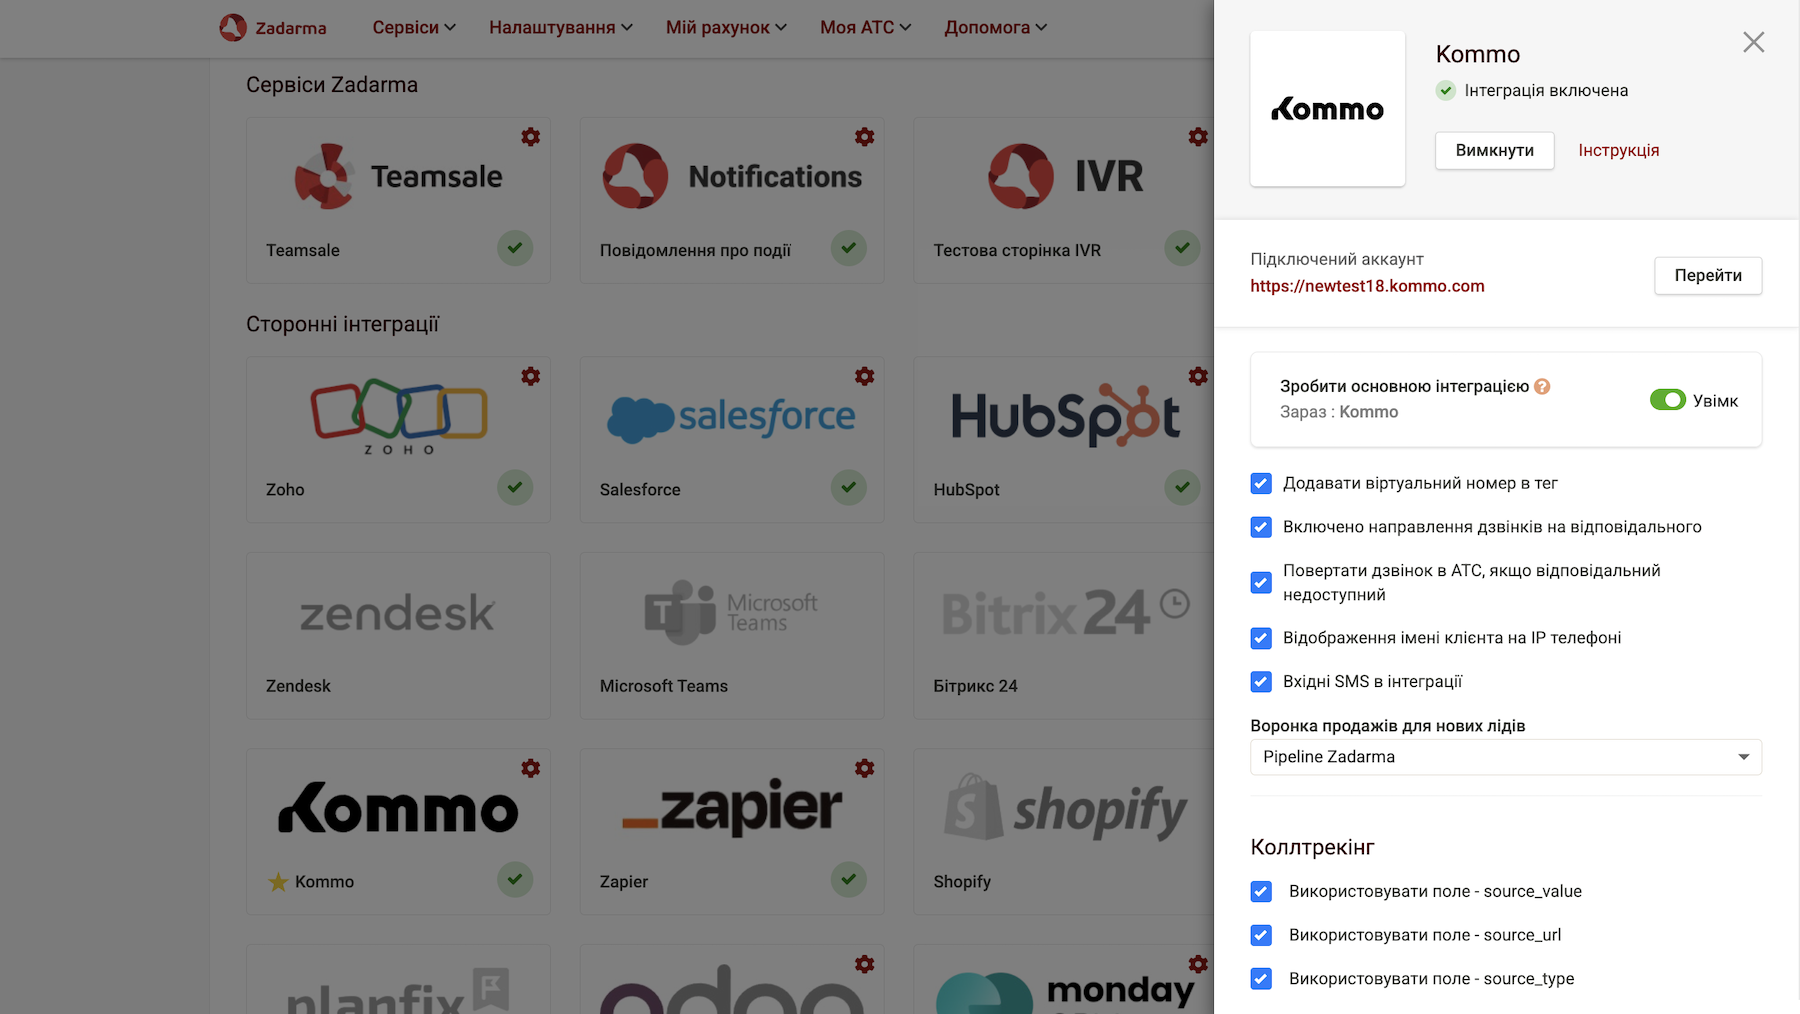The width and height of the screenshot is (1800, 1014).
Task: Click the 'Інтеграція включена' status text
Action: point(1547,90)
